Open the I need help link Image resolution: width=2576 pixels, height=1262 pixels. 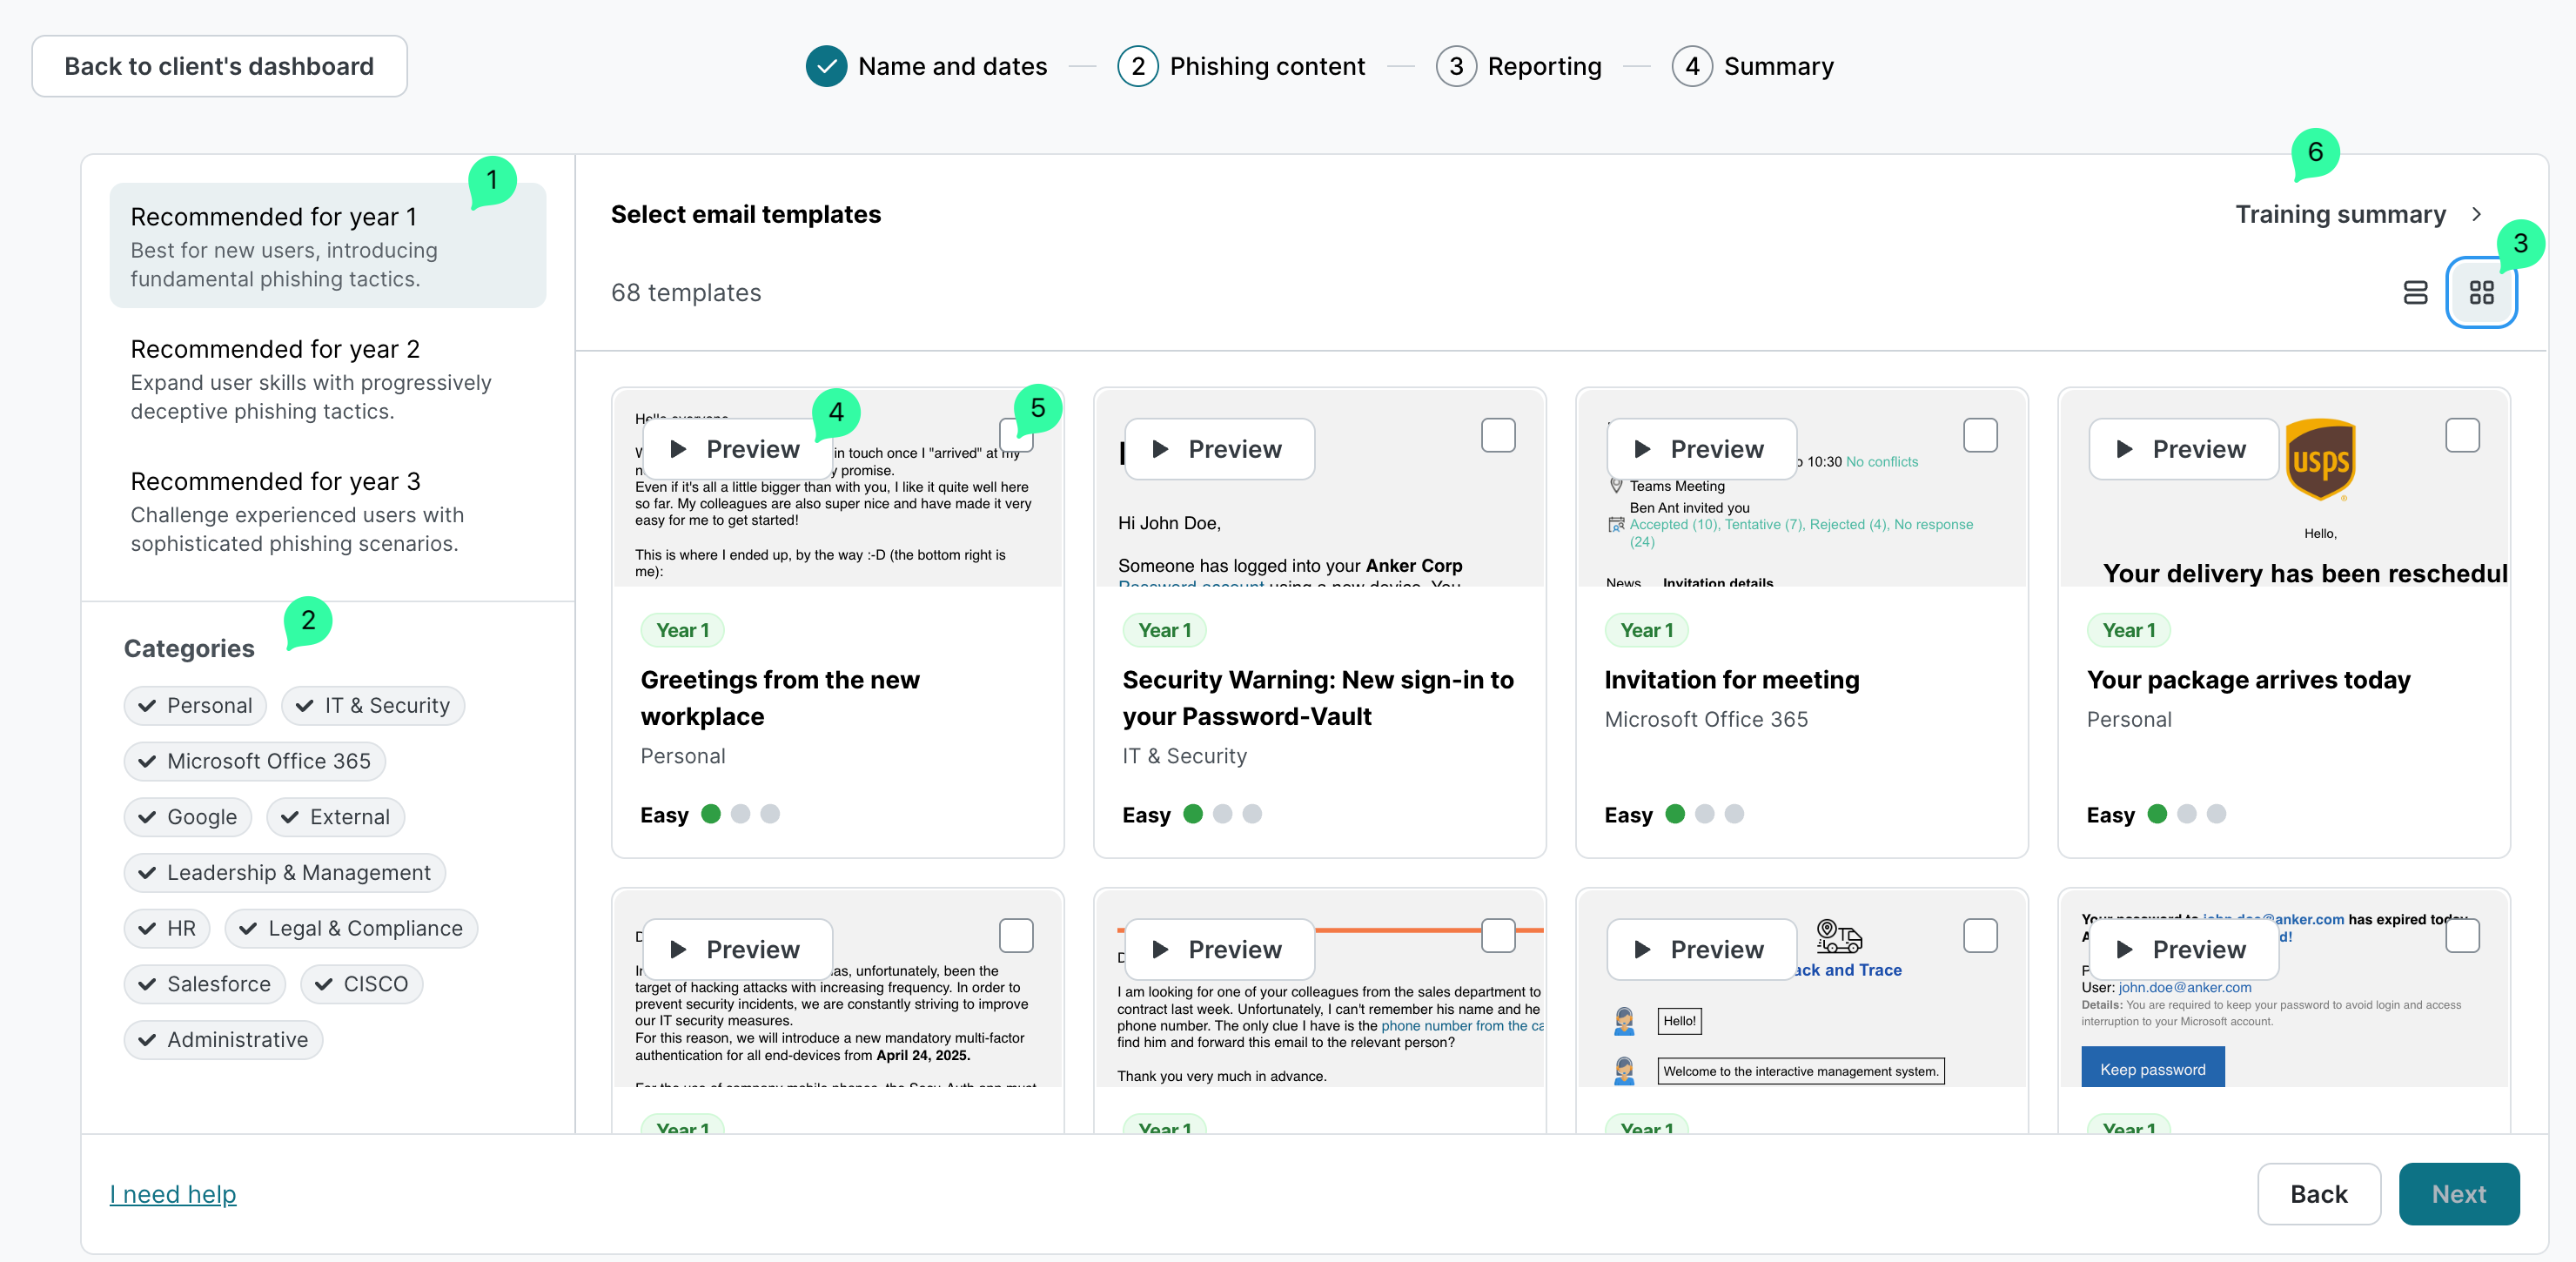(x=173, y=1194)
